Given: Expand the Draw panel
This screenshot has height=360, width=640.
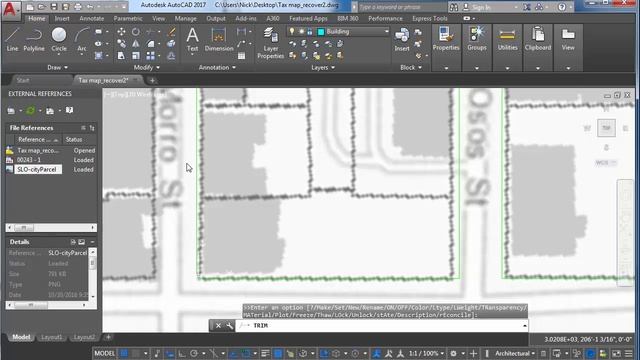Looking at the screenshot, I should pos(57,67).
